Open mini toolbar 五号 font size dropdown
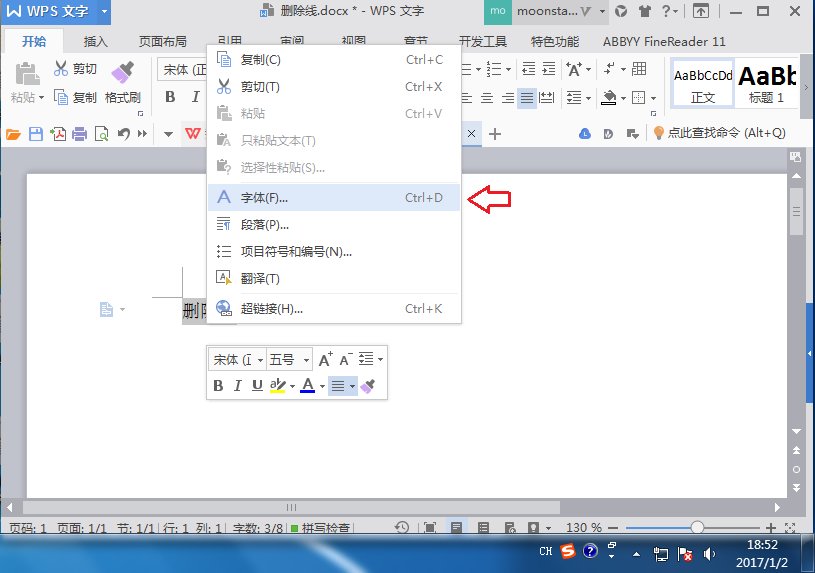 [x=306, y=360]
